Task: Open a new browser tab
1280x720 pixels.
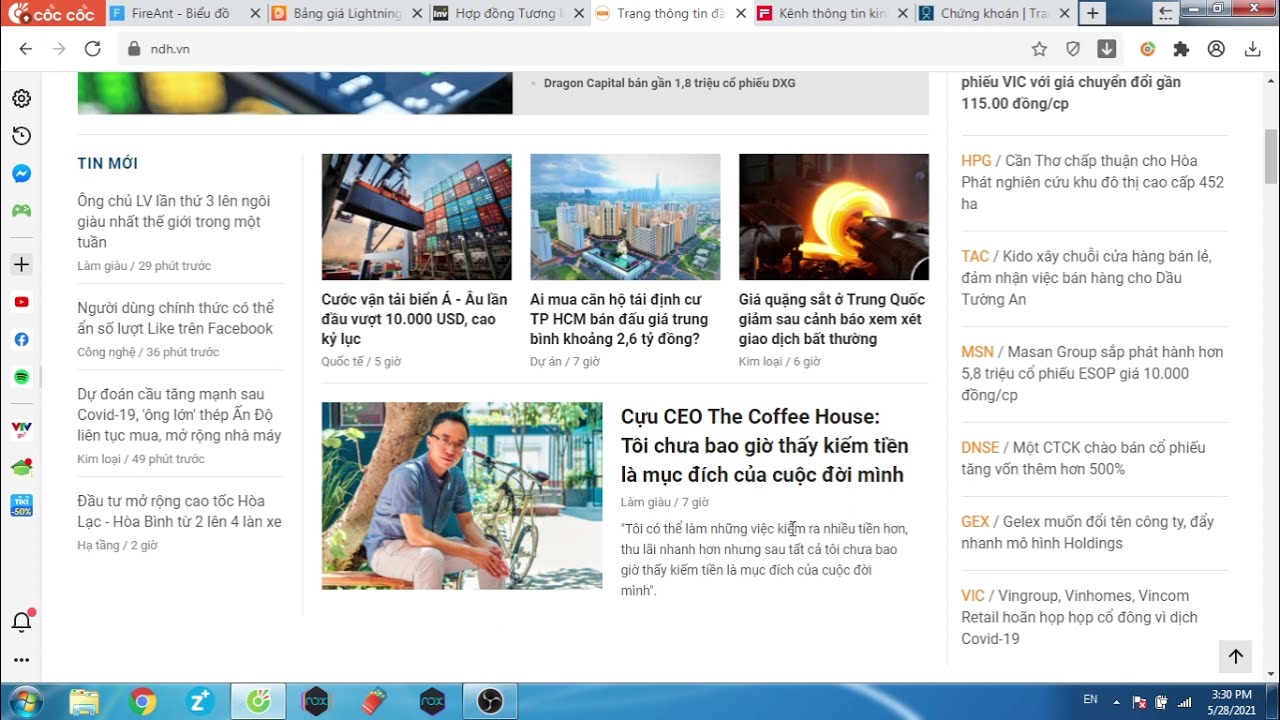Action: click(x=1092, y=14)
